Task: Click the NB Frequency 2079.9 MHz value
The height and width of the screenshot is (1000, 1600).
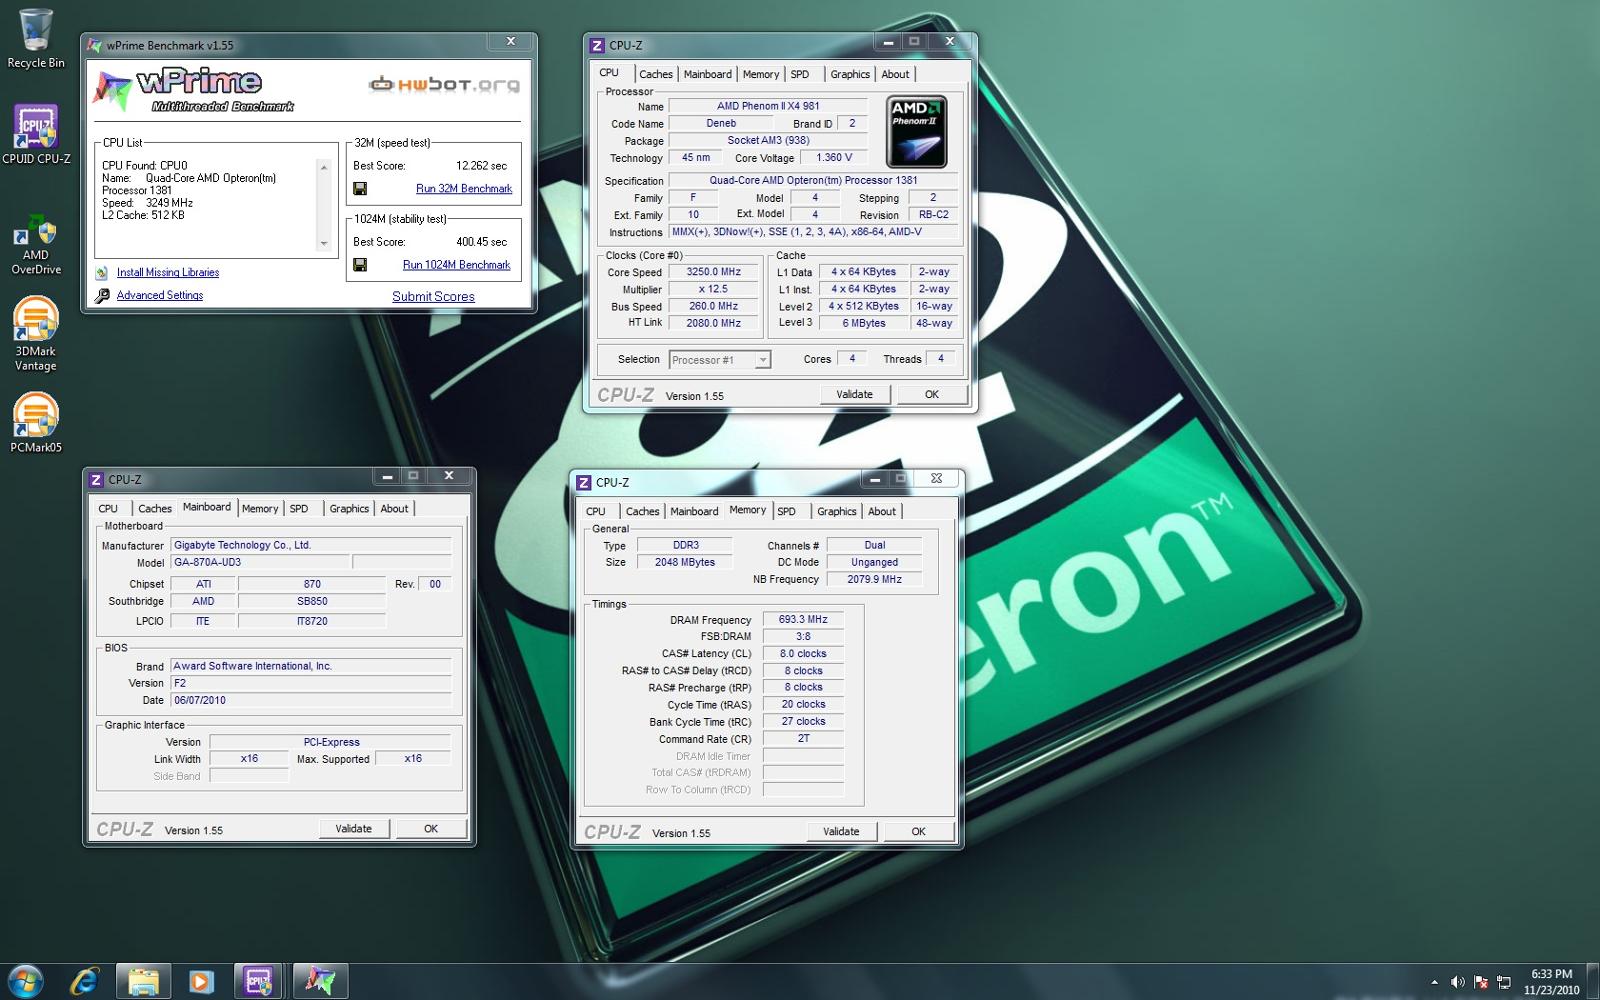Action: [874, 580]
